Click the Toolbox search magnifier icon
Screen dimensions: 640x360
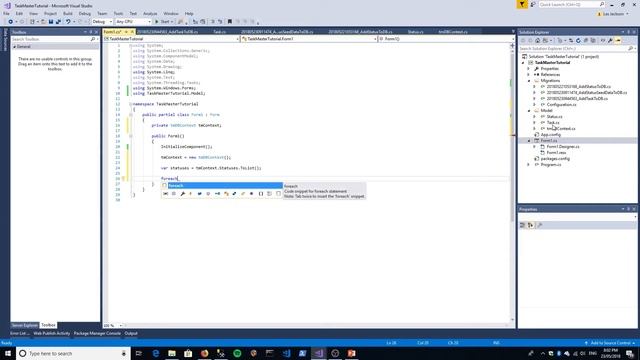tap(93, 39)
